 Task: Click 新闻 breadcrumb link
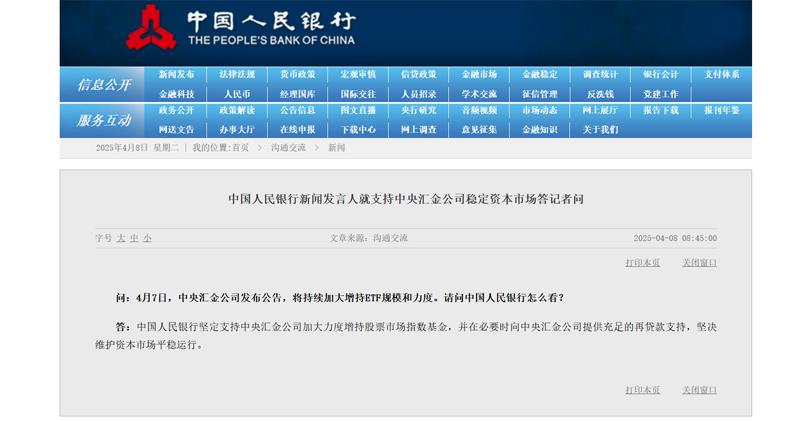(x=336, y=147)
